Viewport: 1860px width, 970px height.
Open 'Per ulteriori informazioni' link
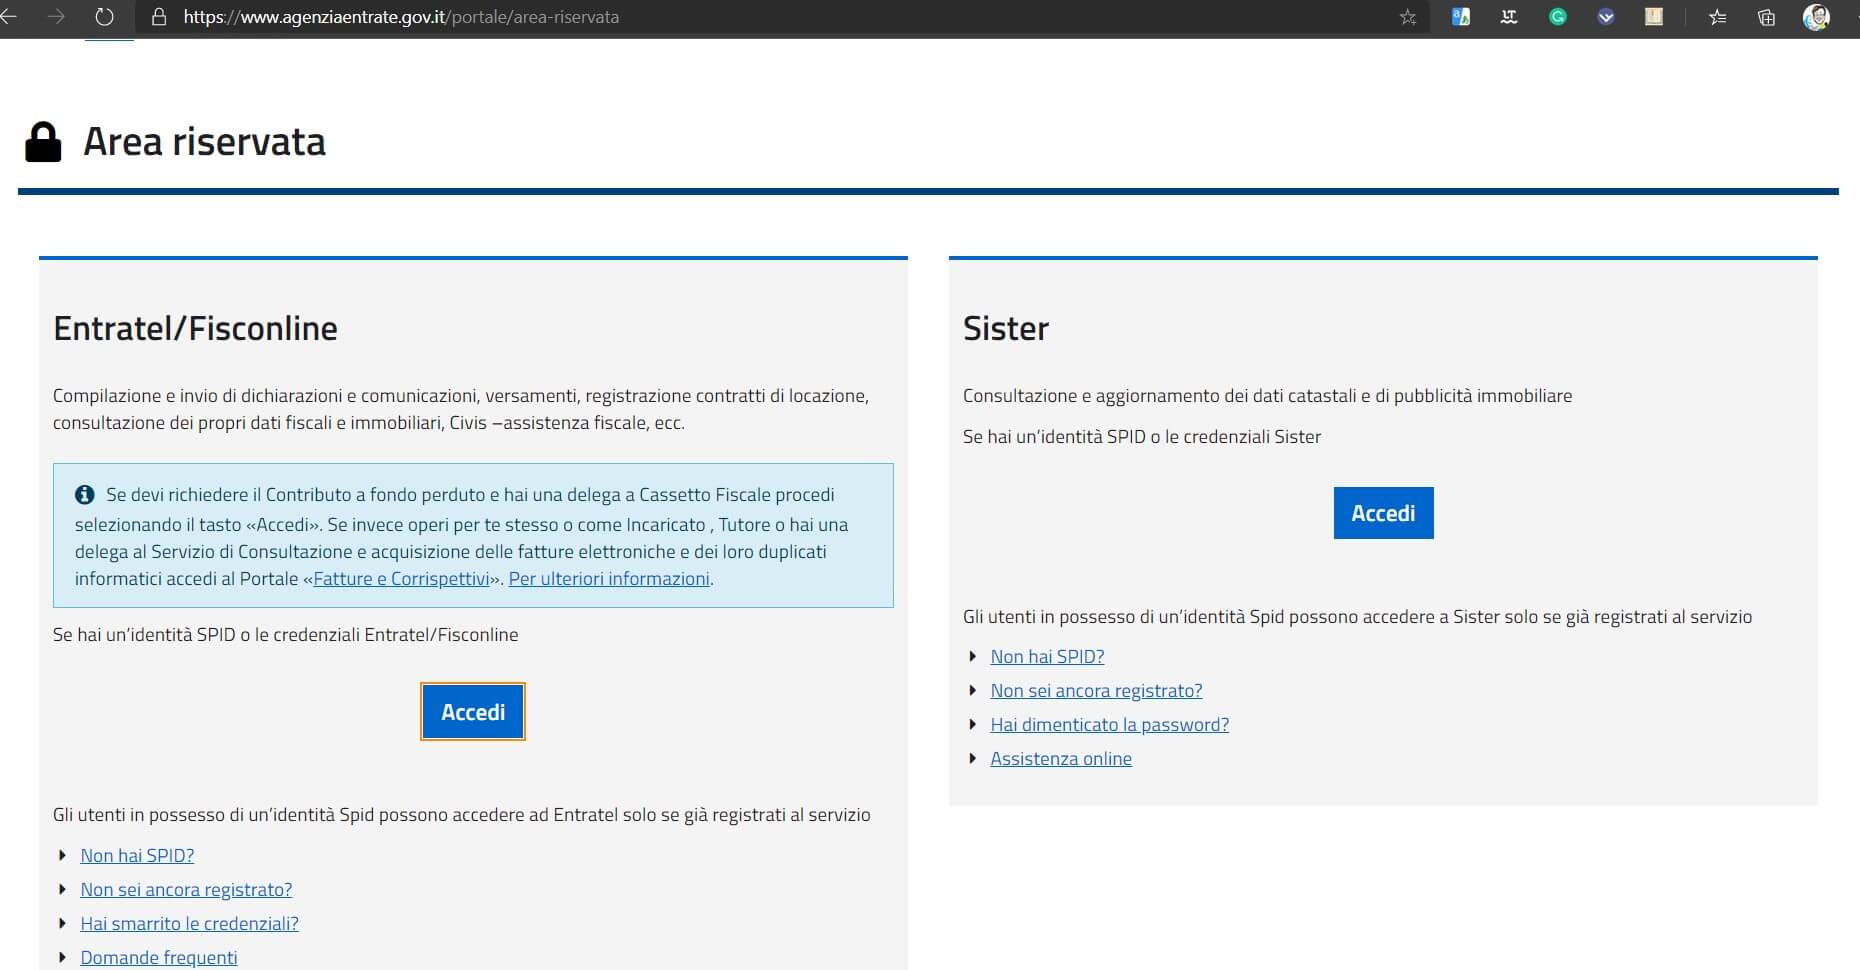[x=609, y=579]
